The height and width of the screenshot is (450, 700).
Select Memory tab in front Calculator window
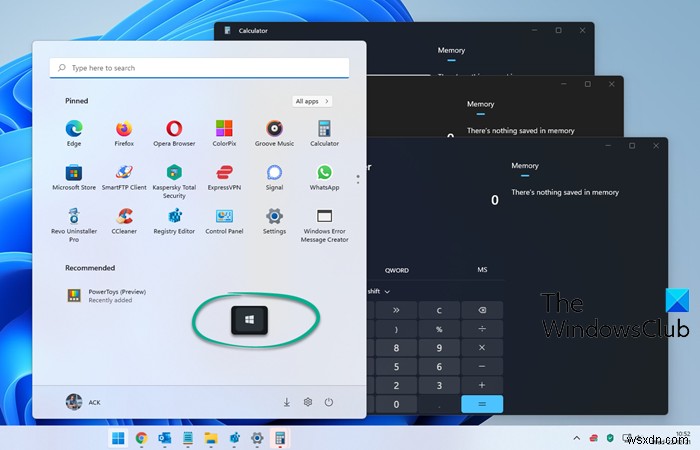525,166
